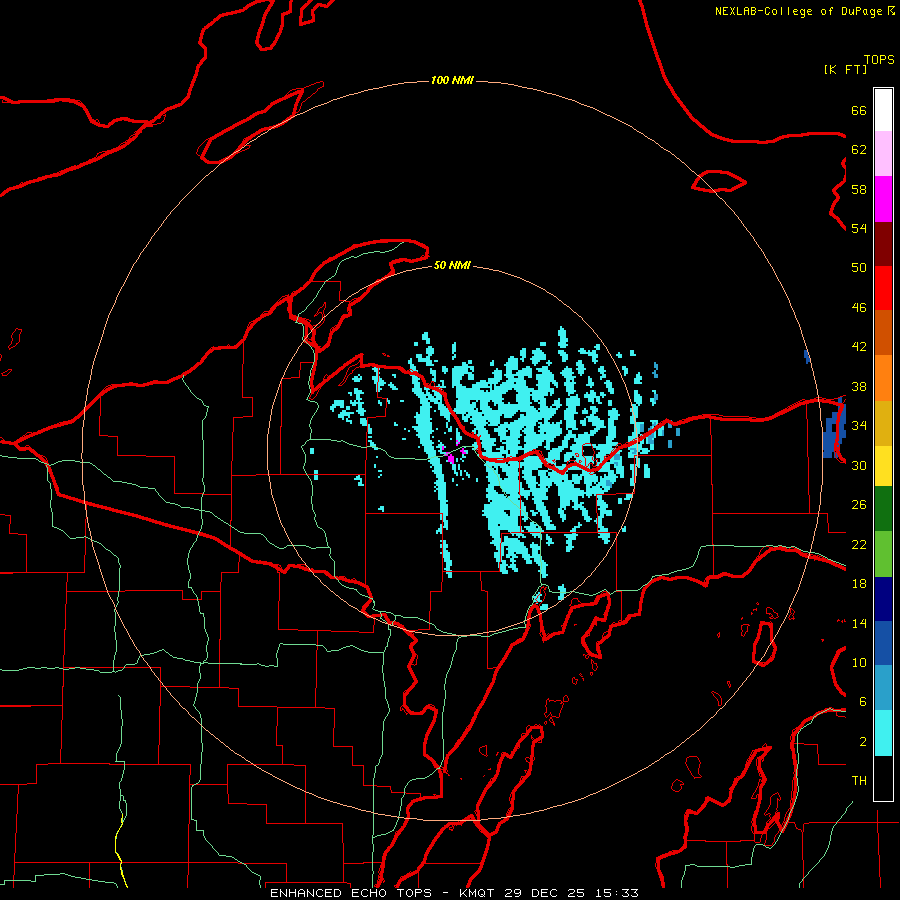Click the light green 26 kft swatch

point(883,554)
